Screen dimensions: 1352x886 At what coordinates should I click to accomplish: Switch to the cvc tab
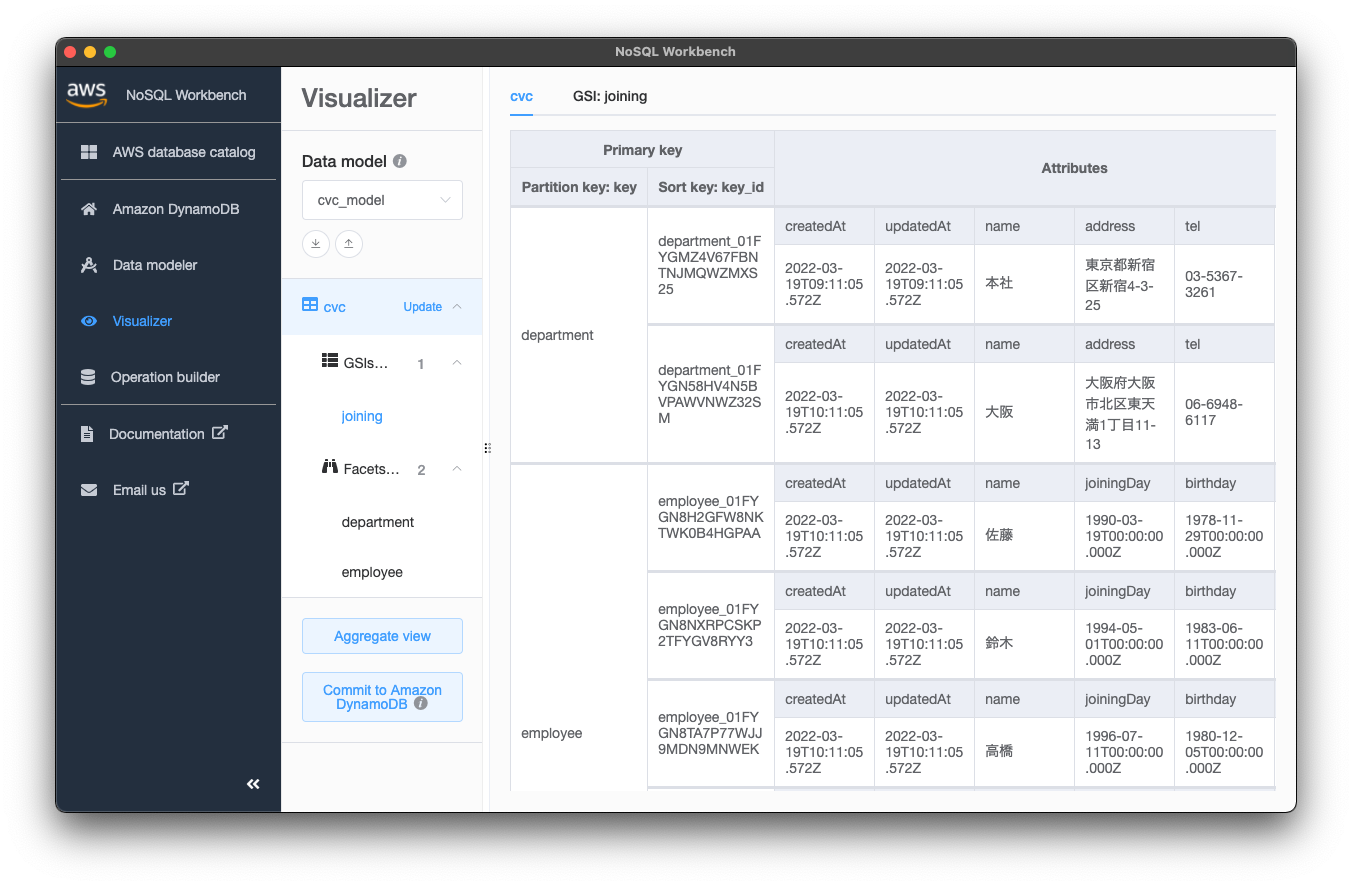click(x=521, y=96)
